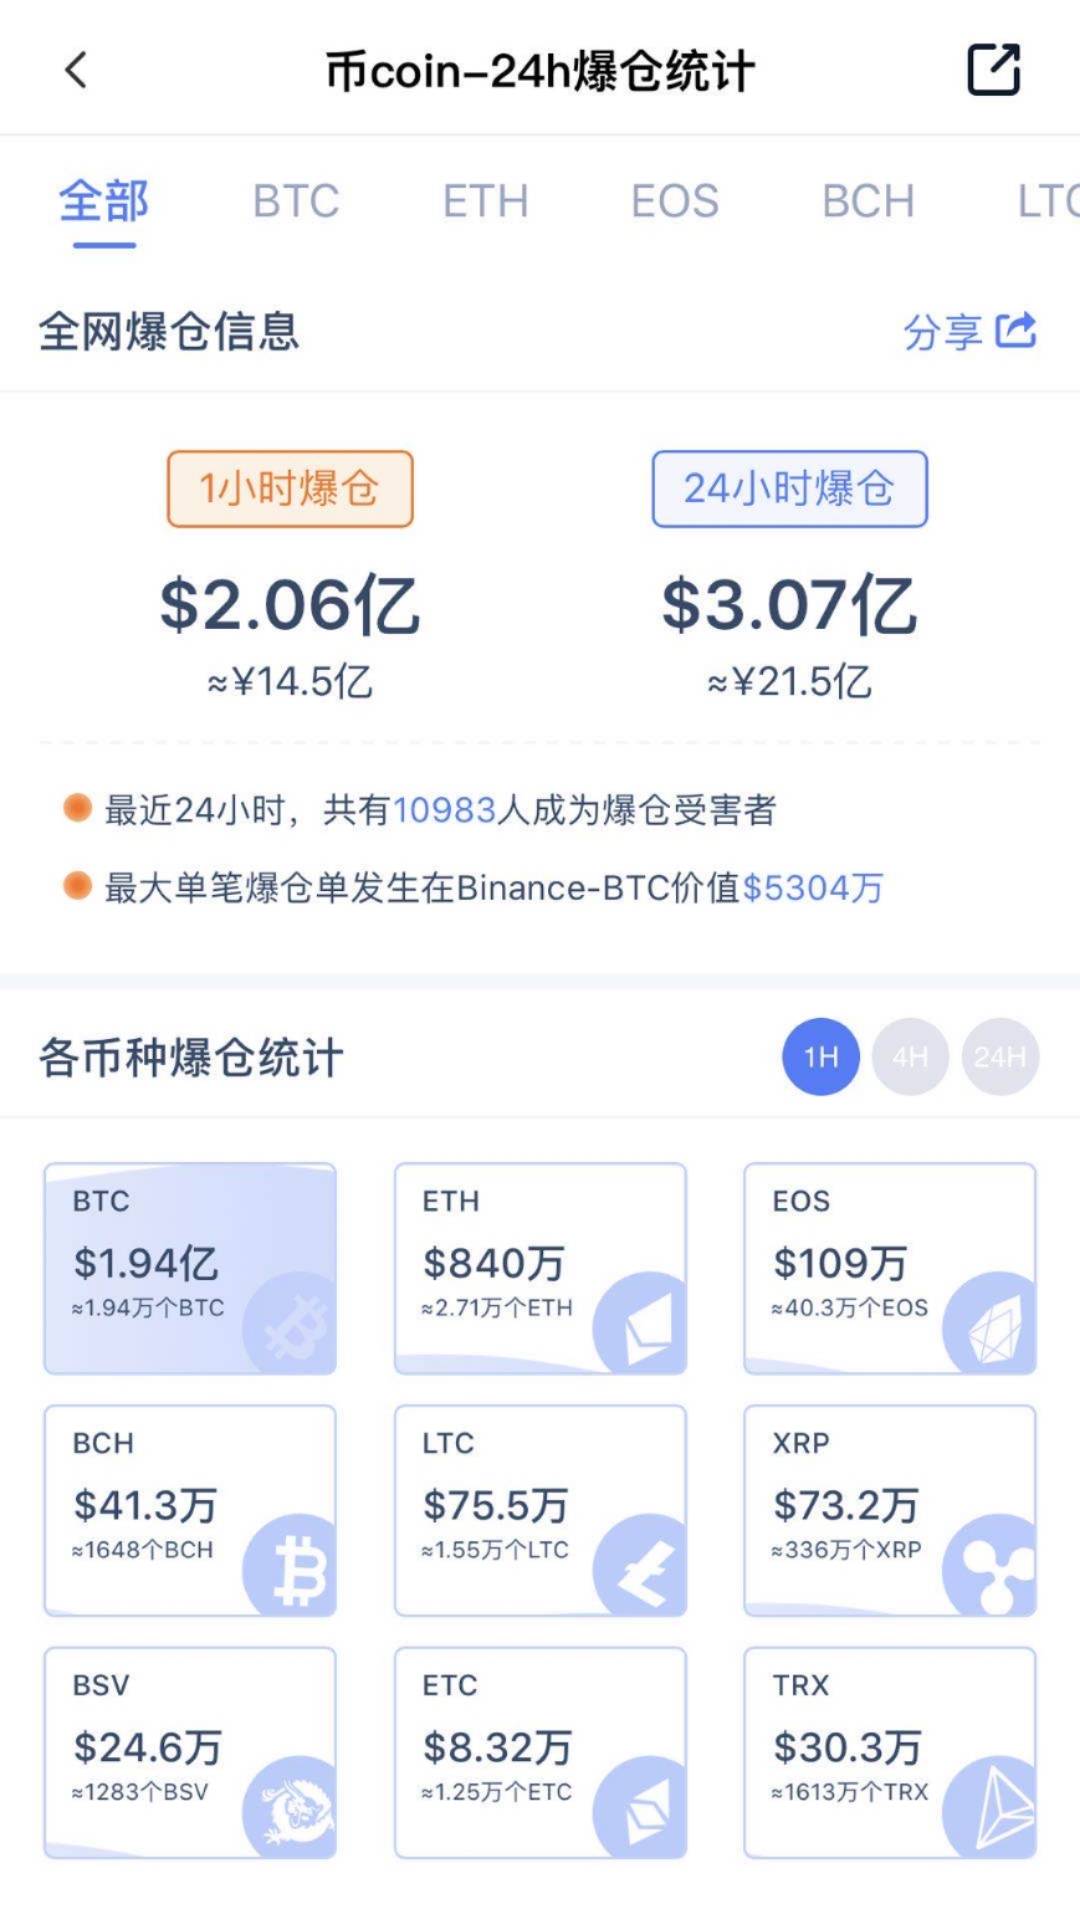Tap the Ethereum logo in ETH card
The image size is (1080, 1910).
pos(640,1323)
